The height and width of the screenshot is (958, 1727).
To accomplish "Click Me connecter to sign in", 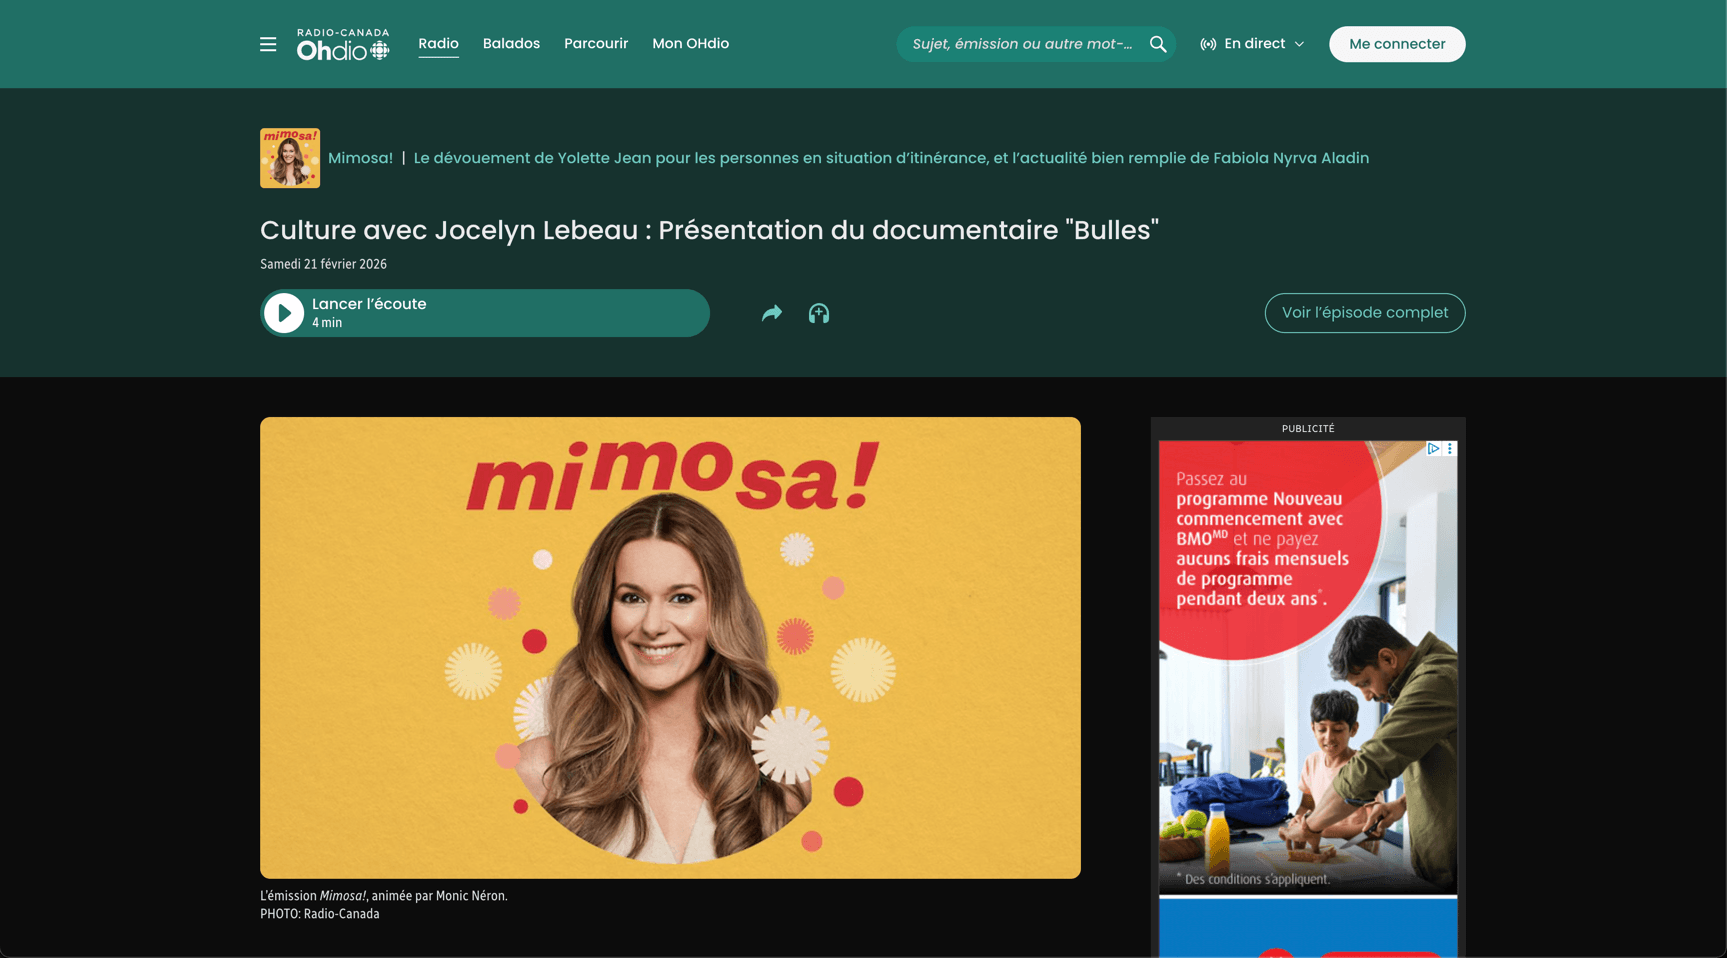I will [1396, 44].
